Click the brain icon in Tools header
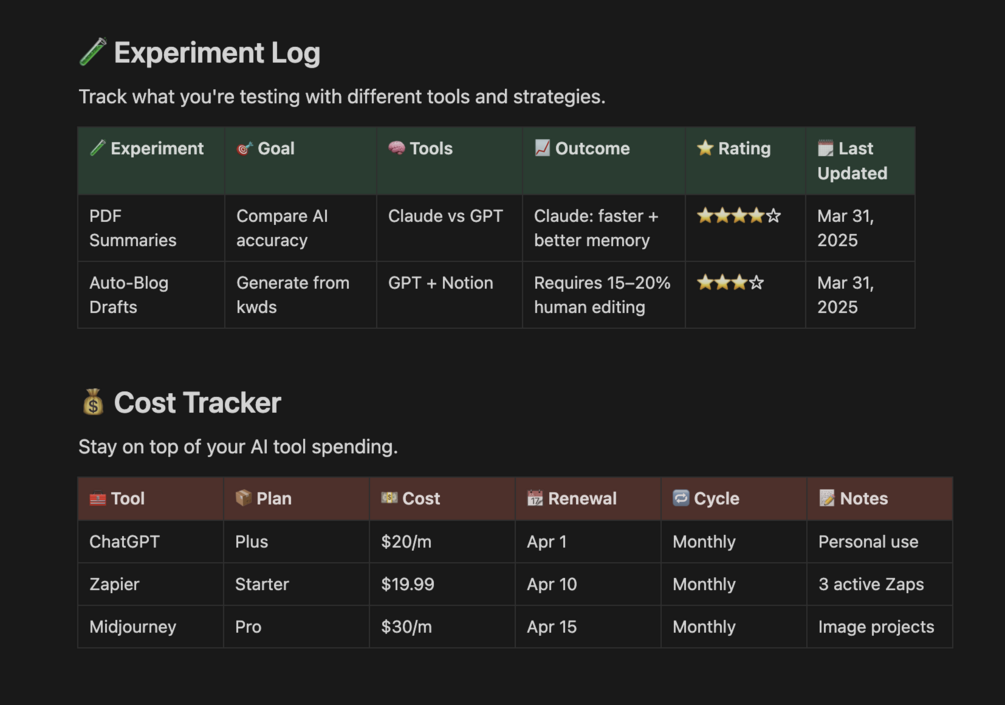Image resolution: width=1005 pixels, height=705 pixels. 396,148
